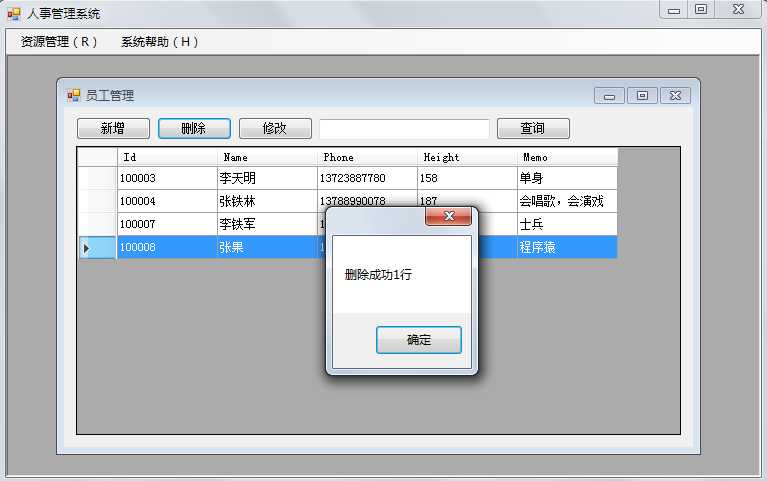
Task: Minimize the 员工管理 child window
Action: pos(609,96)
